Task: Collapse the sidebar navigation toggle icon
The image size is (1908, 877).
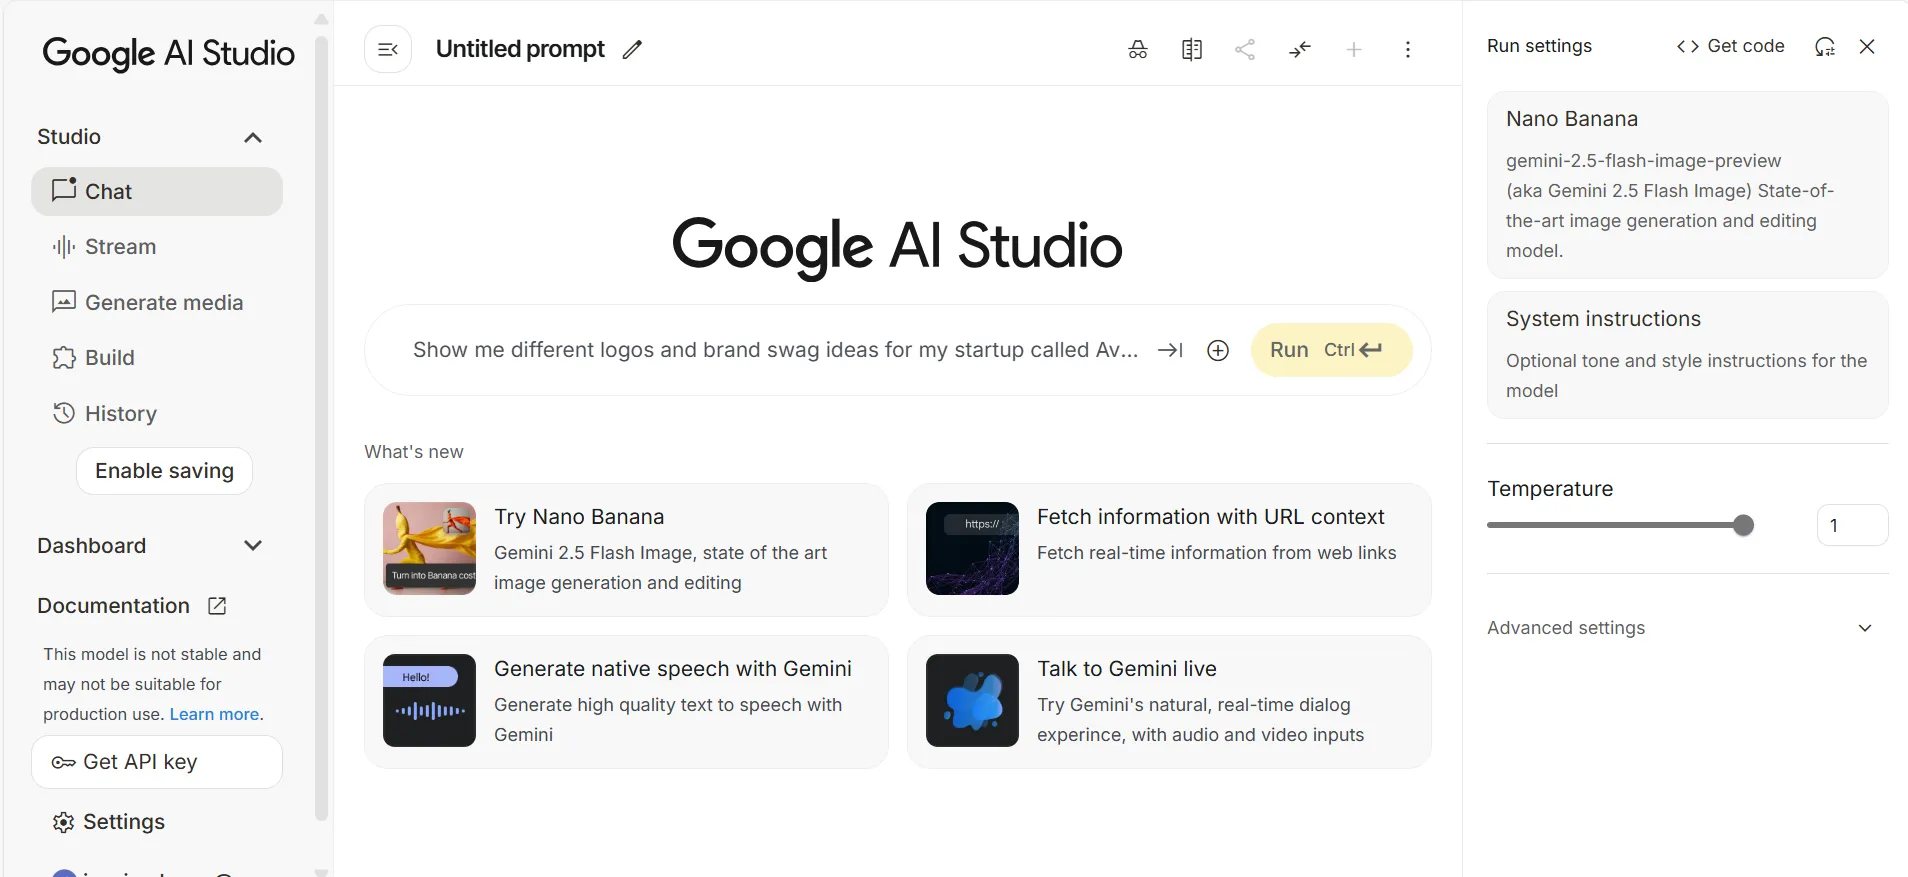Action: (388, 49)
